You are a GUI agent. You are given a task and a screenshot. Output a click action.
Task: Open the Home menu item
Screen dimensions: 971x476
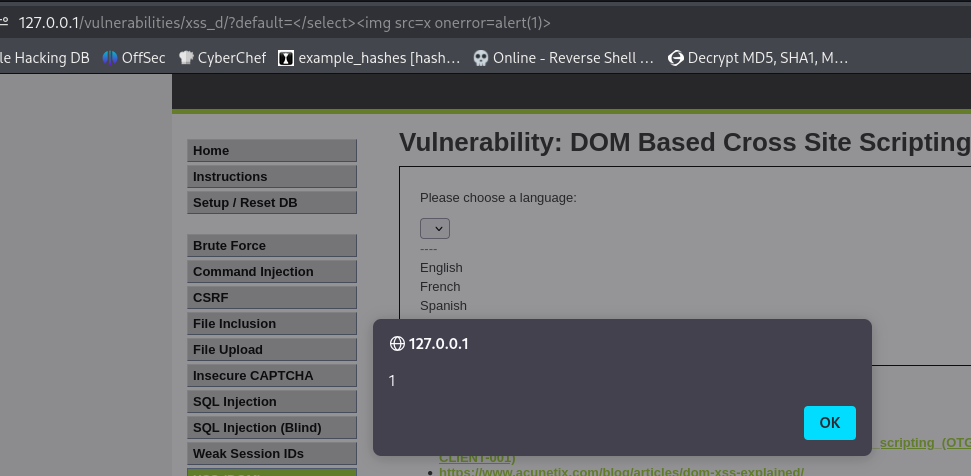click(271, 151)
